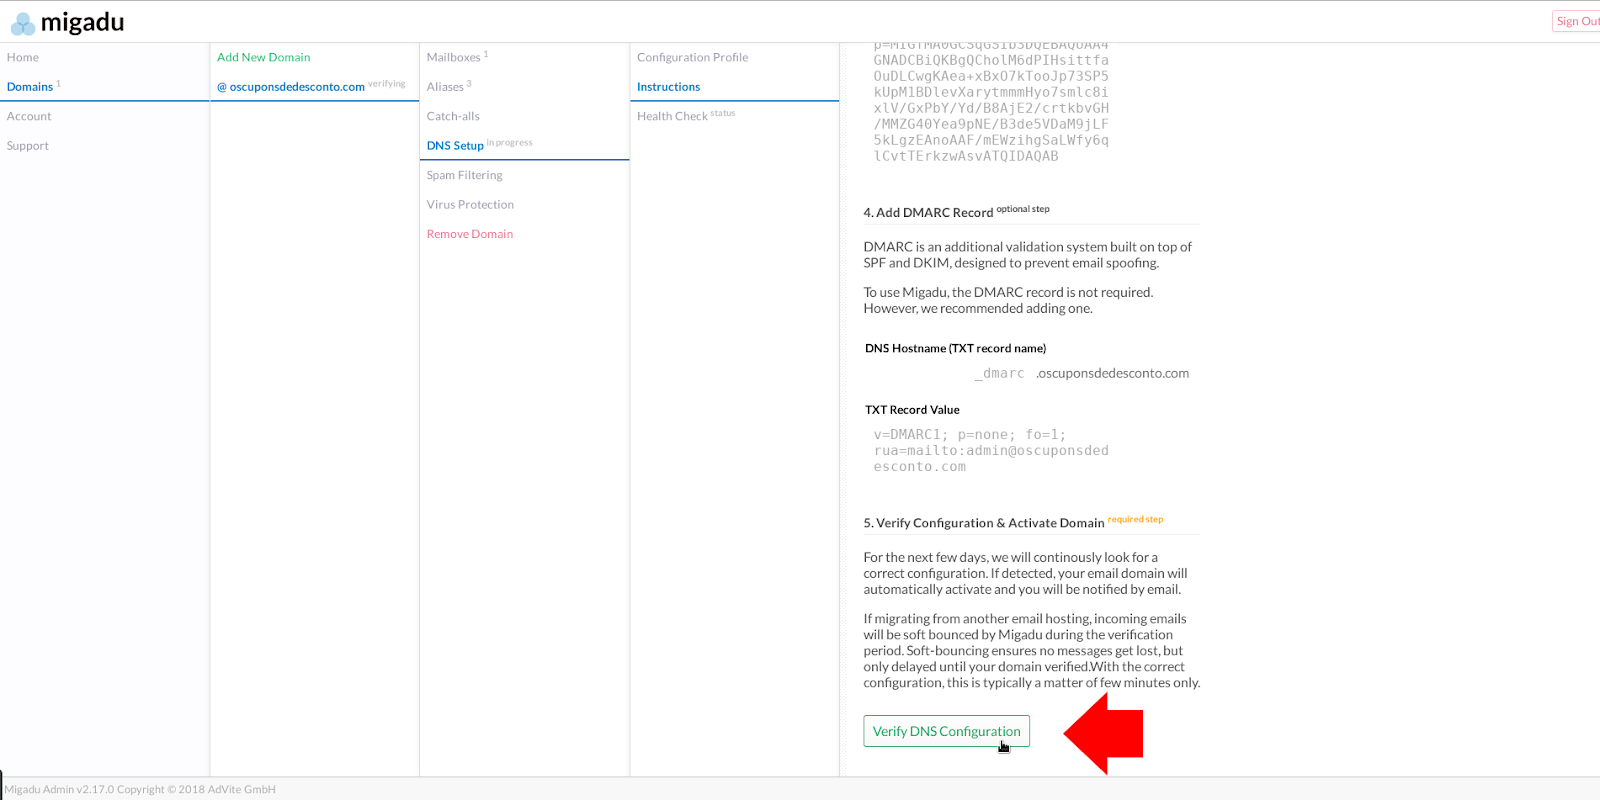Open Mailboxes list
Screen dimensions: 1600x800
point(454,57)
